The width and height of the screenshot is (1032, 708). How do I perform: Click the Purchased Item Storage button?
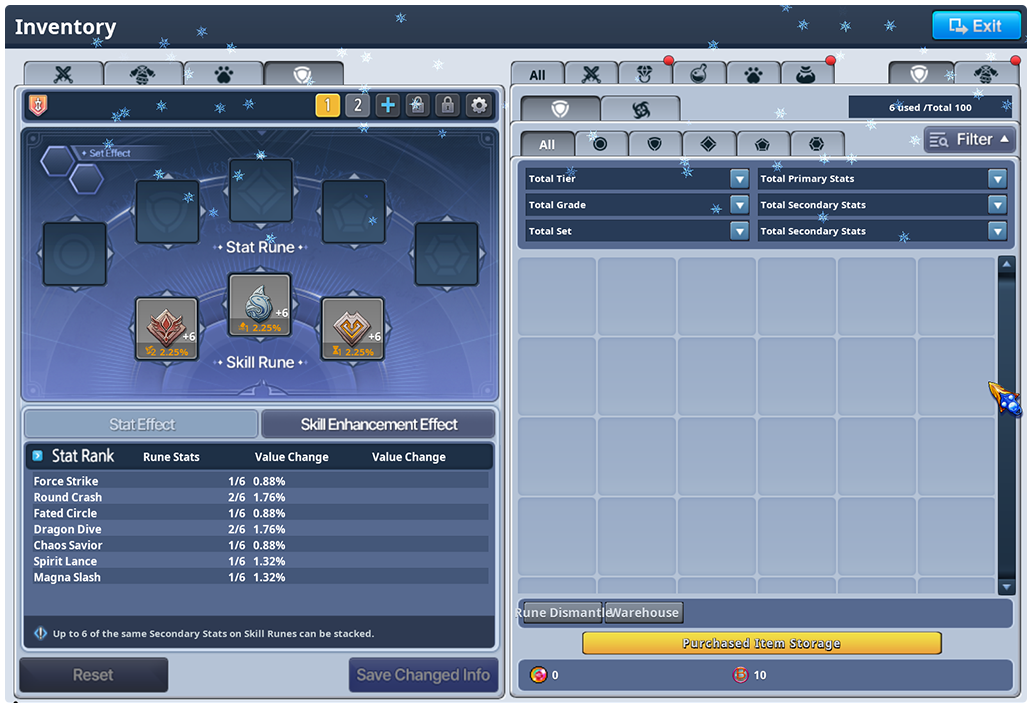coord(761,643)
